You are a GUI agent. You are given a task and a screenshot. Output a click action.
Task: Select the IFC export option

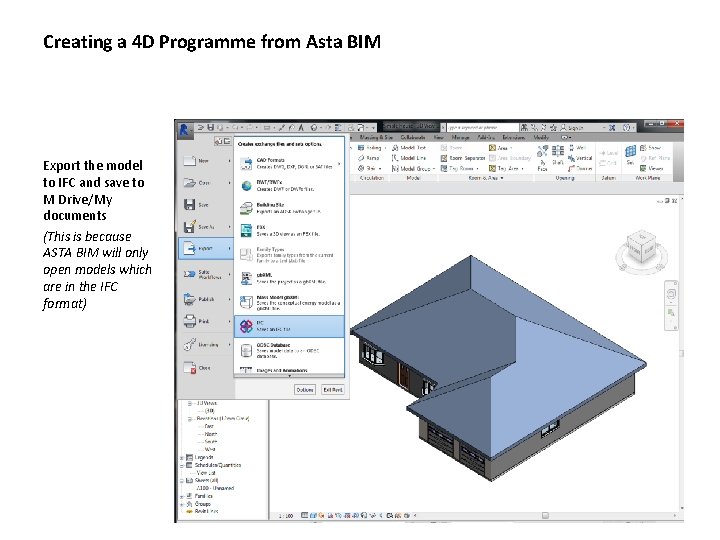tap(289, 326)
